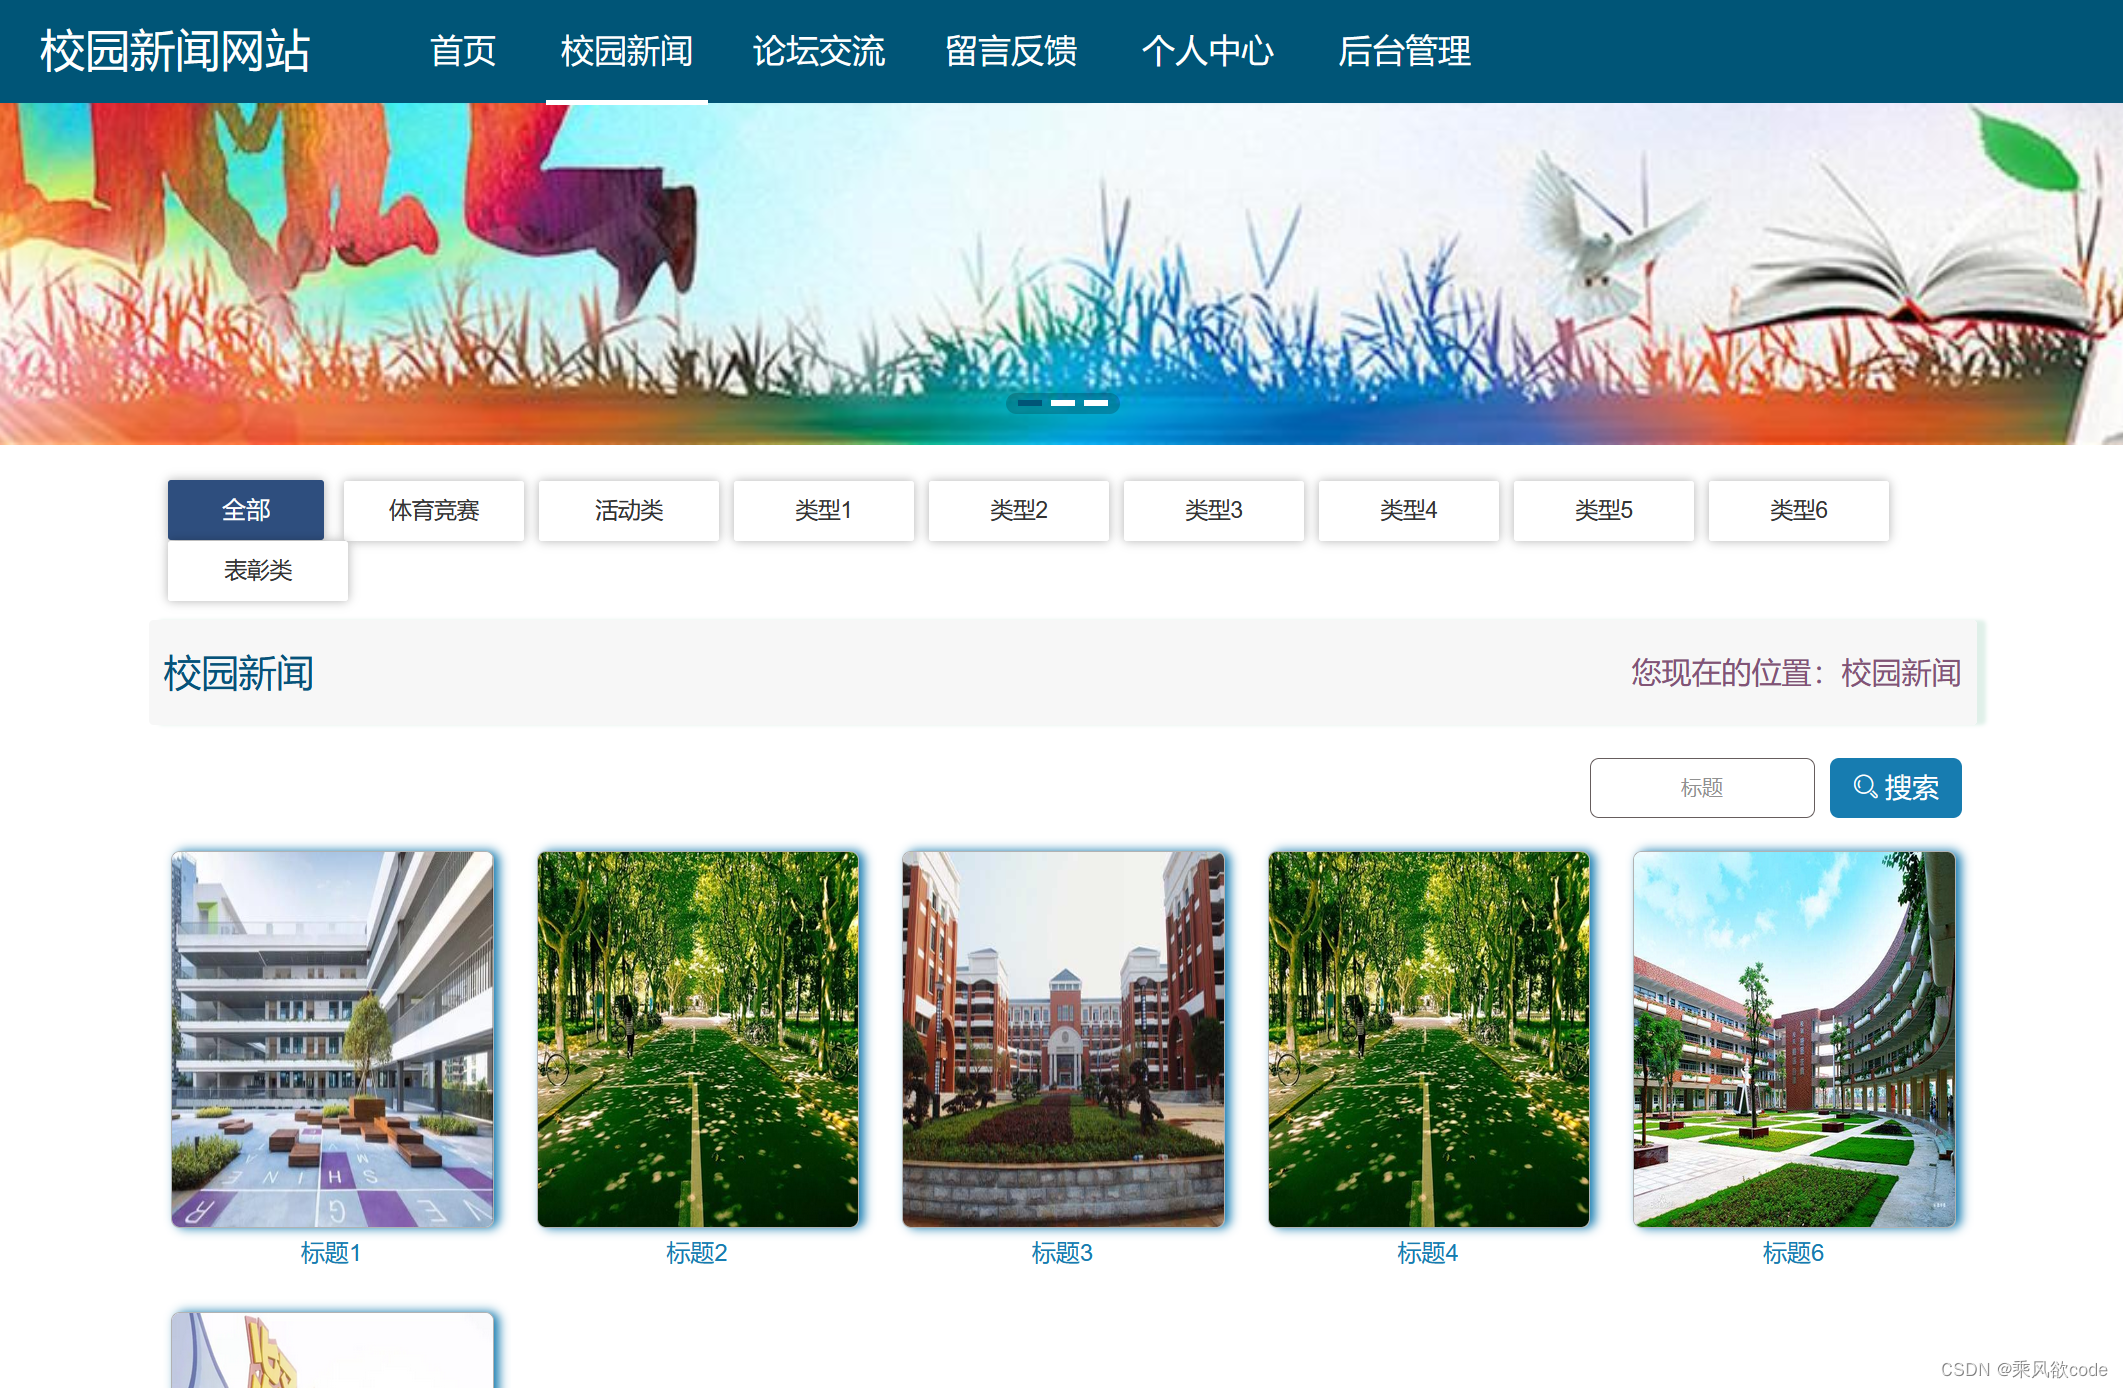Image resolution: width=2123 pixels, height=1388 pixels.
Task: Click the 标题 search input field
Action: coord(1701,787)
